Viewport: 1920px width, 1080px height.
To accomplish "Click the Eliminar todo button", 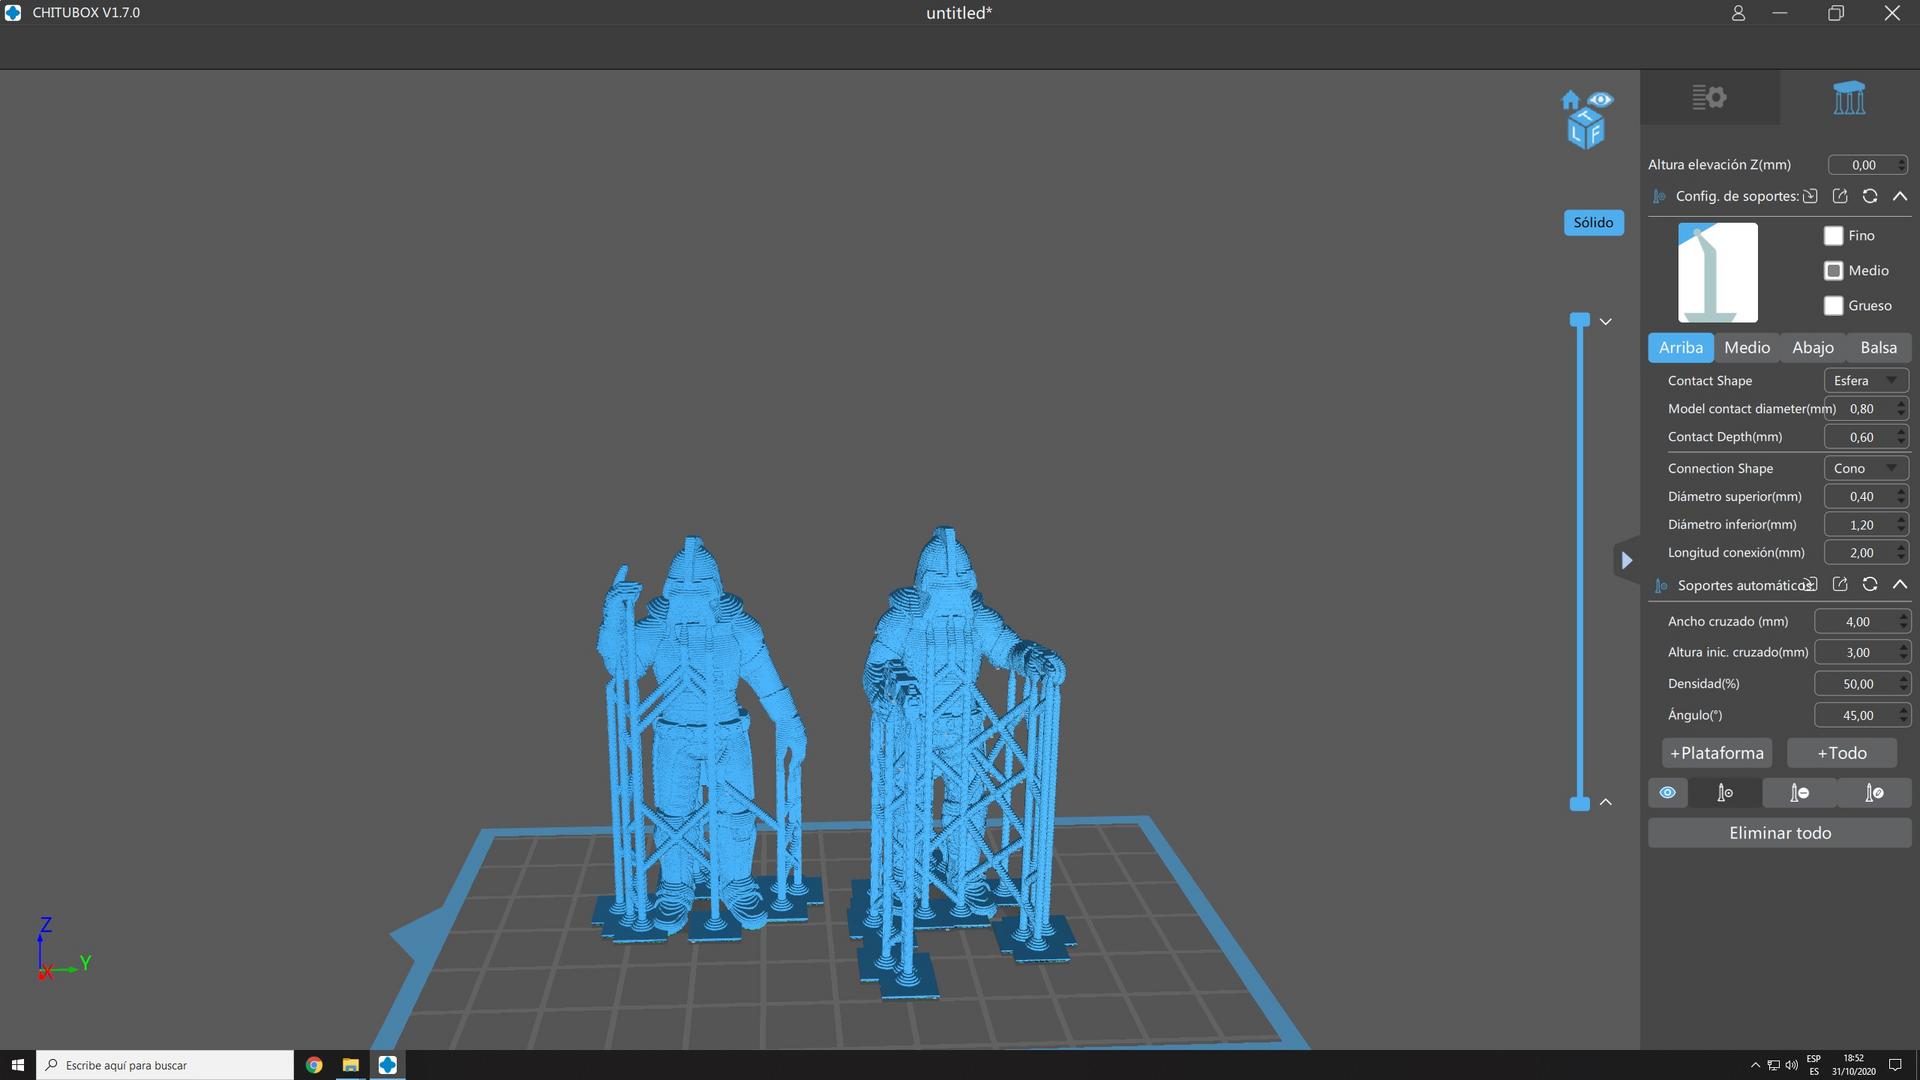I will coord(1779,833).
